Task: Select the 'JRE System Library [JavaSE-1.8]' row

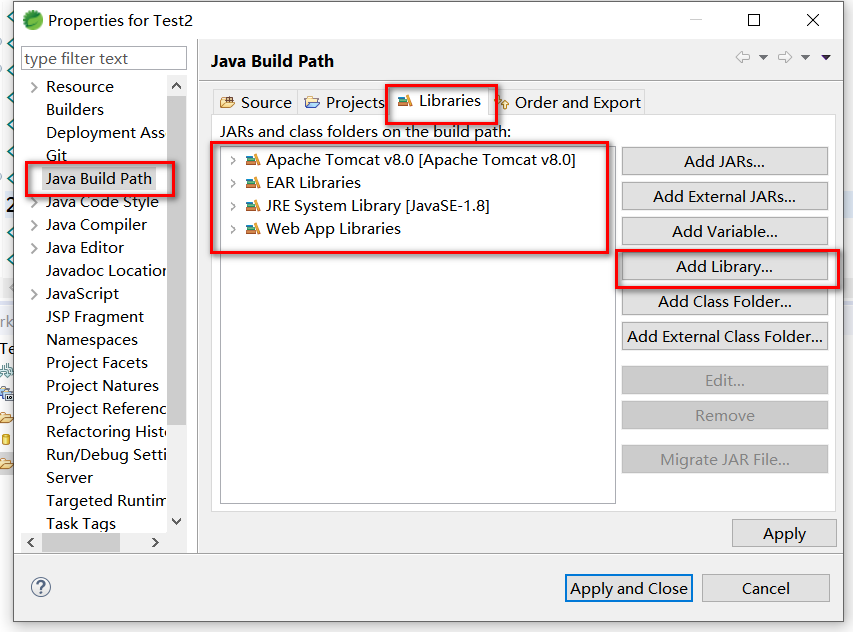Action: [x=378, y=206]
